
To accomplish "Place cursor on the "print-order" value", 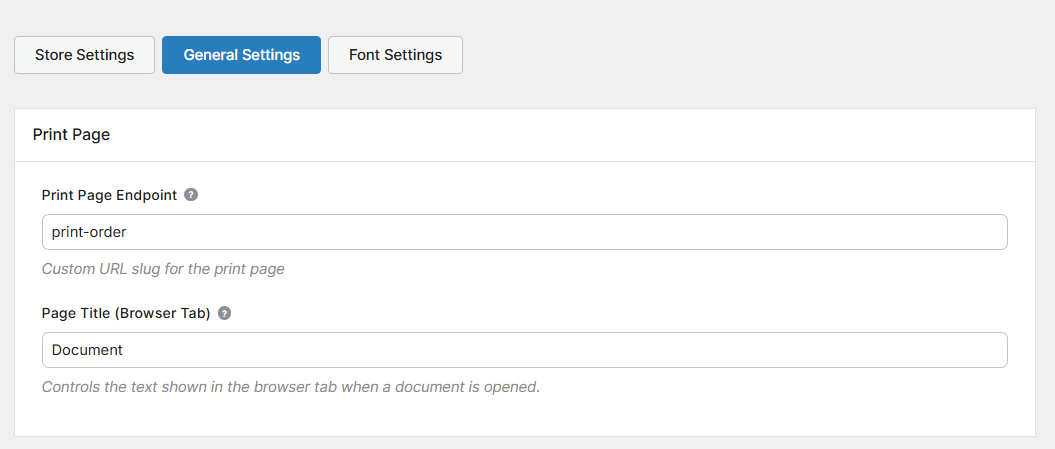I will (89, 232).
